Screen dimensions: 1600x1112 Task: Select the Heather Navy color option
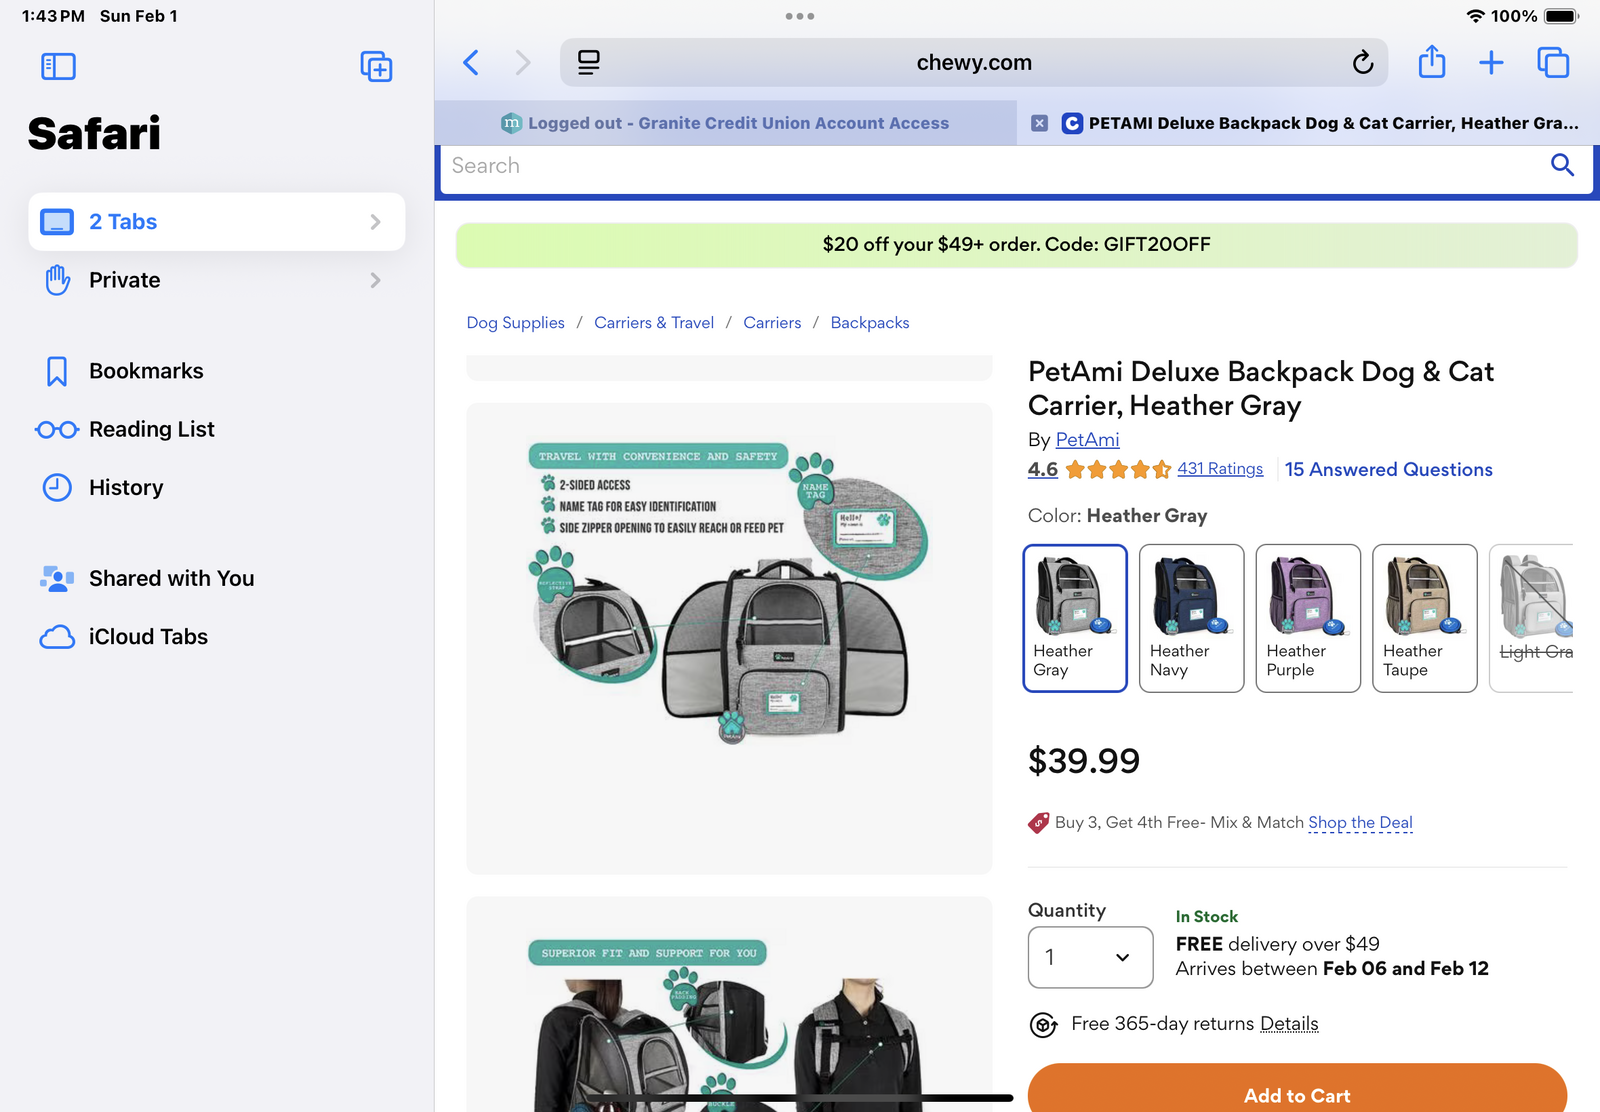(x=1191, y=618)
